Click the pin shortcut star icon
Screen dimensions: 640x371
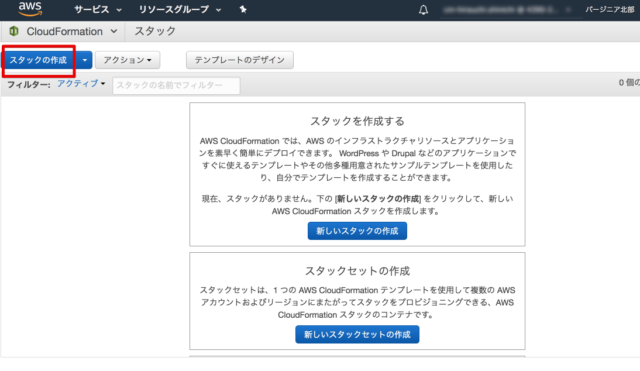click(243, 9)
